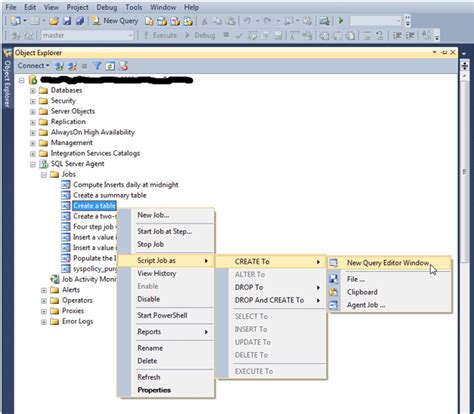
Task: Expand the Security node
Action: pos(33,101)
